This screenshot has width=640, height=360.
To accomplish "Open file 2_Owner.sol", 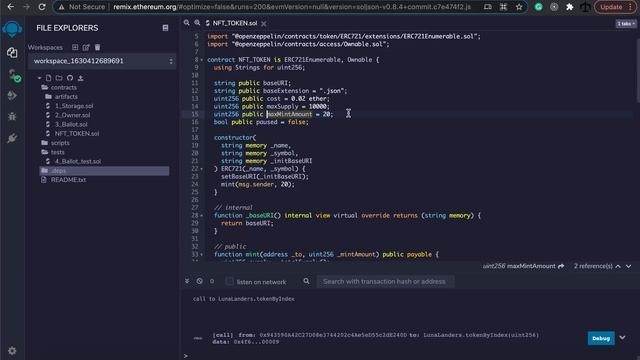I will 73,115.
